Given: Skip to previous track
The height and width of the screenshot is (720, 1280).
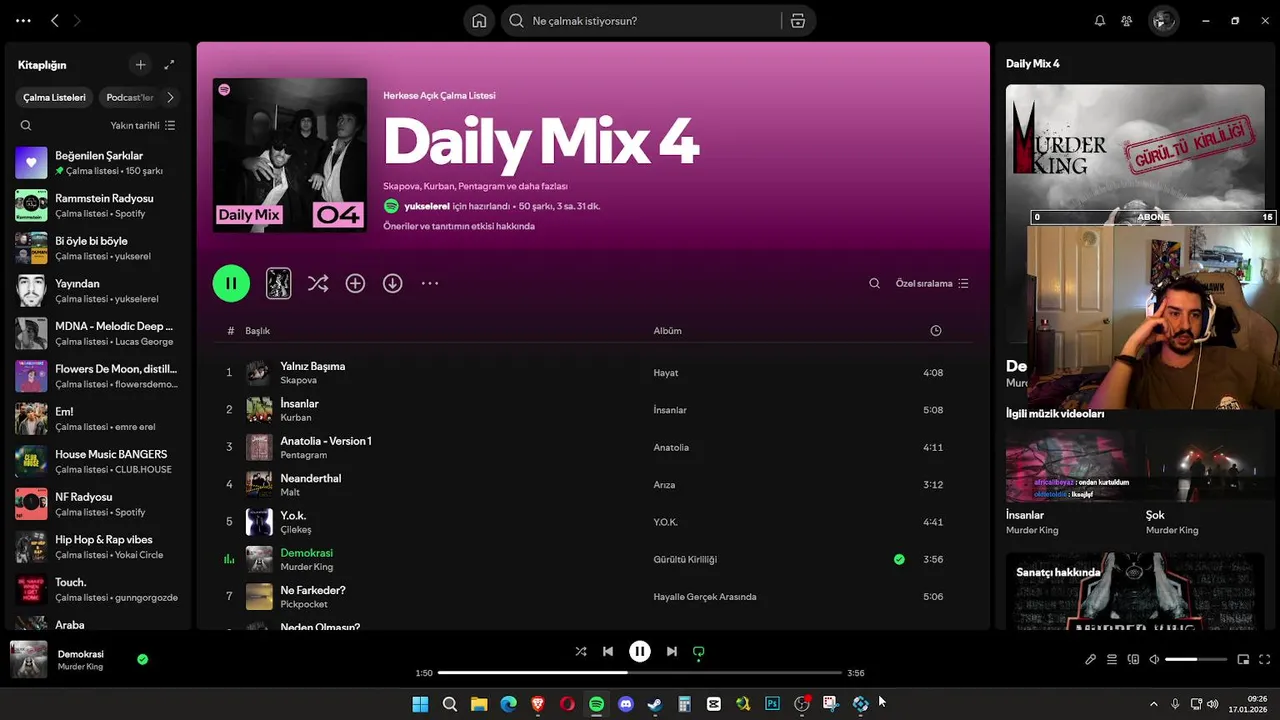Looking at the screenshot, I should click(x=608, y=652).
